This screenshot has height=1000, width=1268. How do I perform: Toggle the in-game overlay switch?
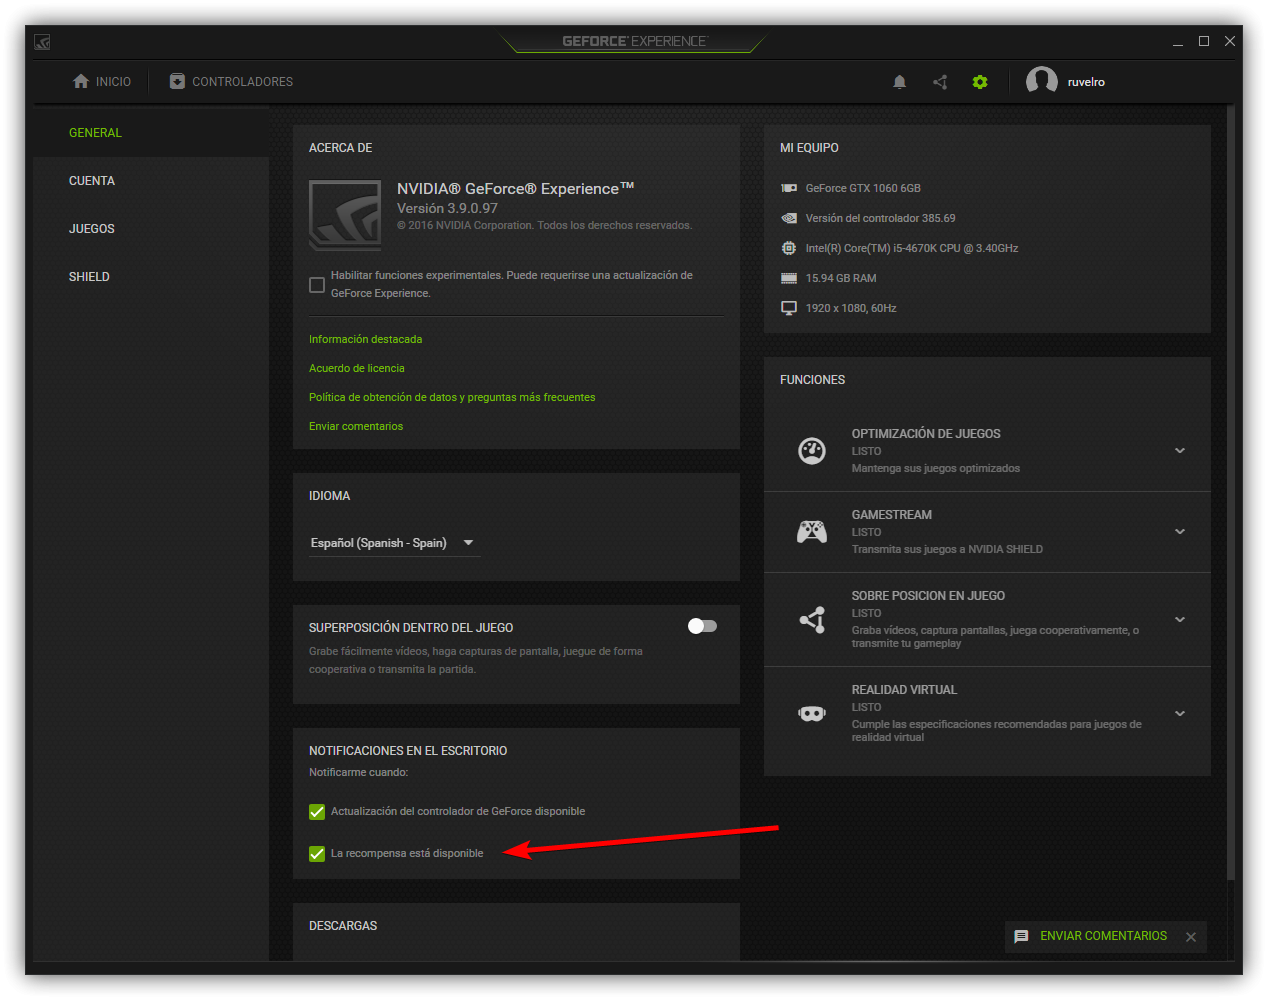point(703,626)
